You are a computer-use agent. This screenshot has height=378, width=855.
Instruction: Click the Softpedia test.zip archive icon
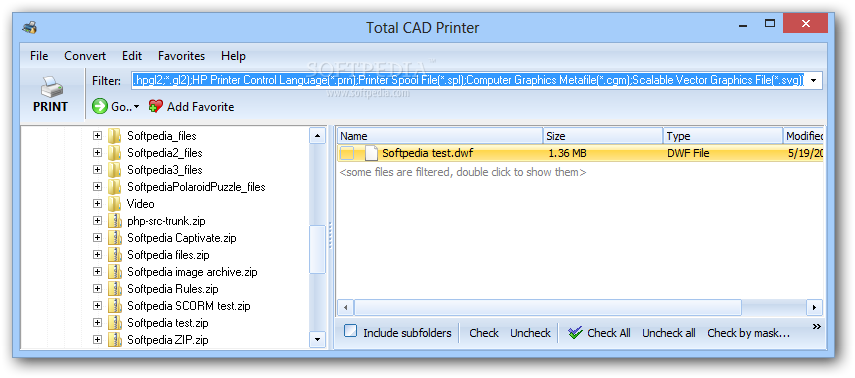[x=114, y=323]
